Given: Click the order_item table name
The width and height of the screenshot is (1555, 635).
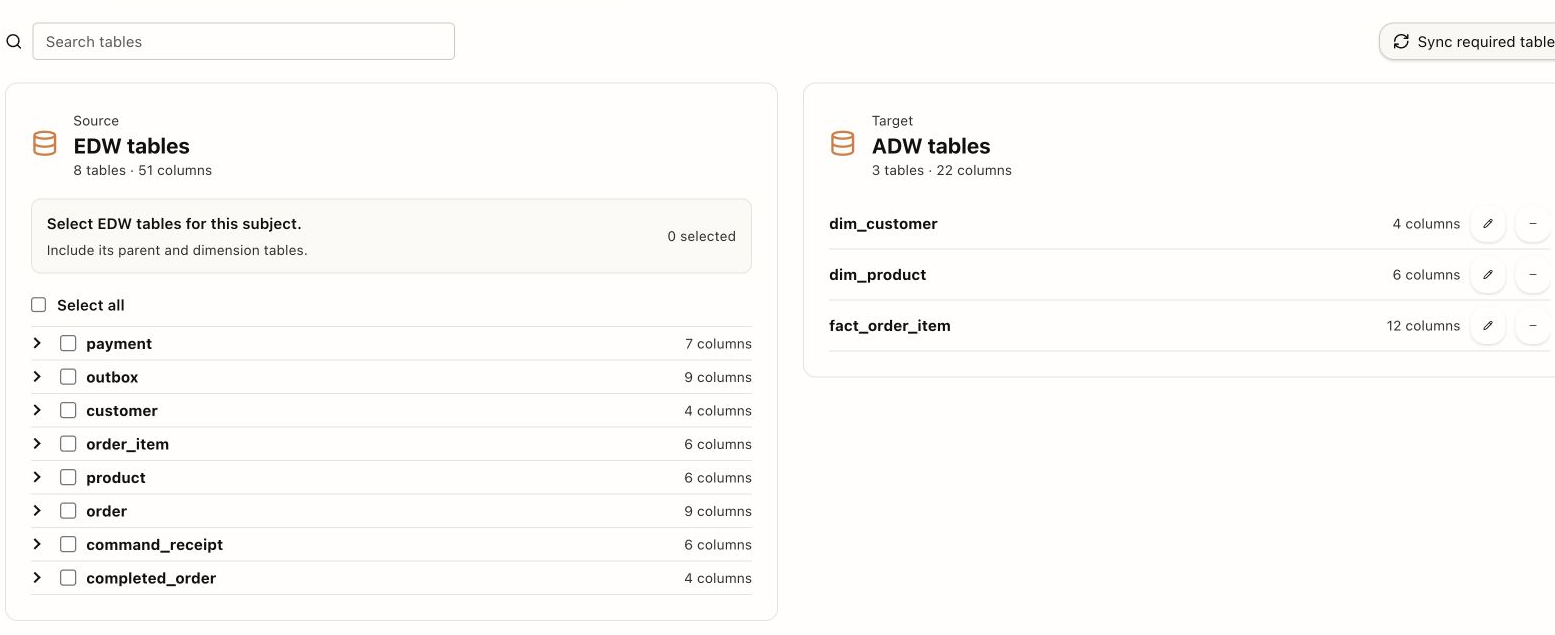Looking at the screenshot, I should 127,444.
